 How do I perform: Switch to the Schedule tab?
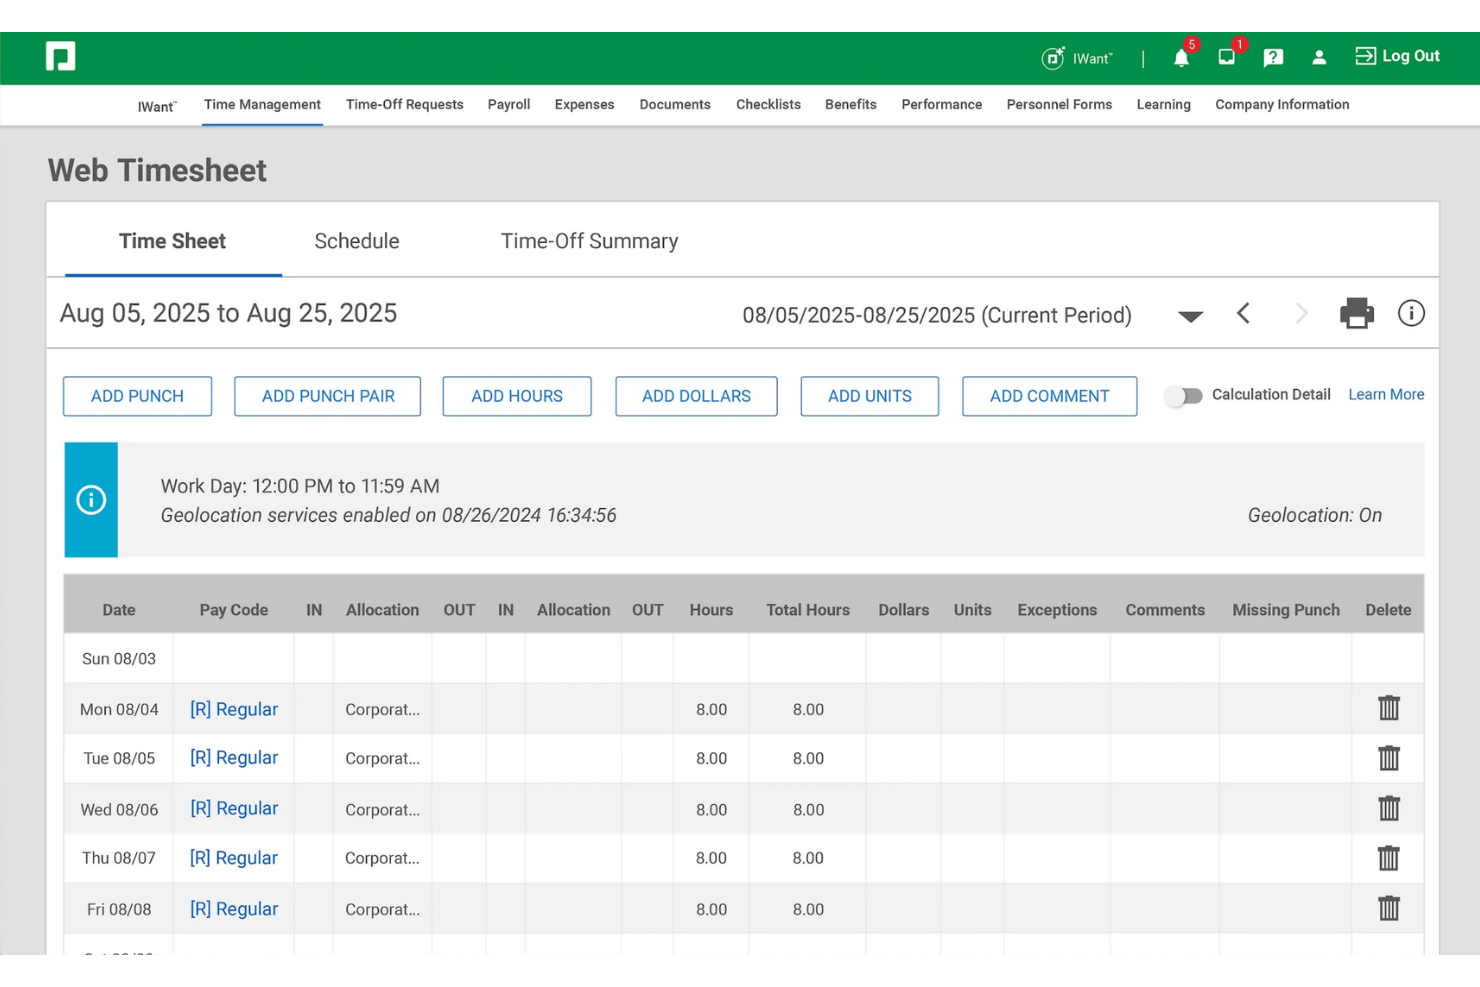(357, 241)
